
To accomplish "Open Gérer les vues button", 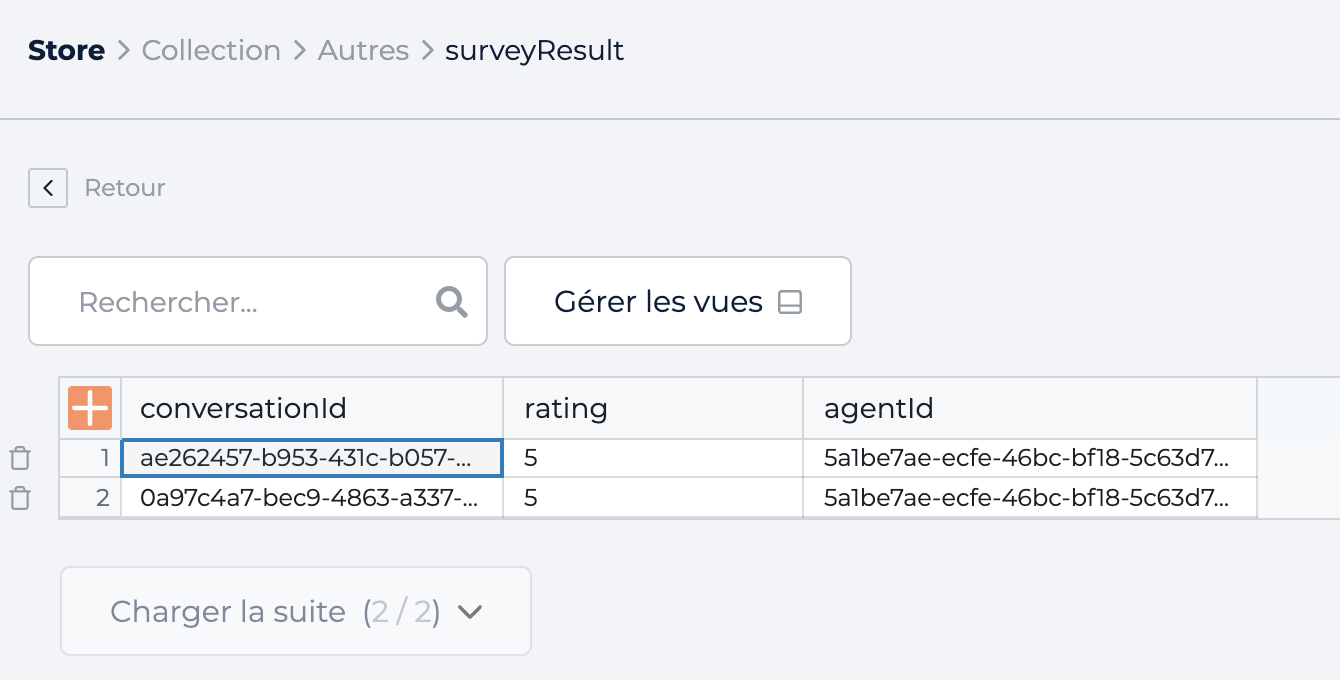I will 678,301.
